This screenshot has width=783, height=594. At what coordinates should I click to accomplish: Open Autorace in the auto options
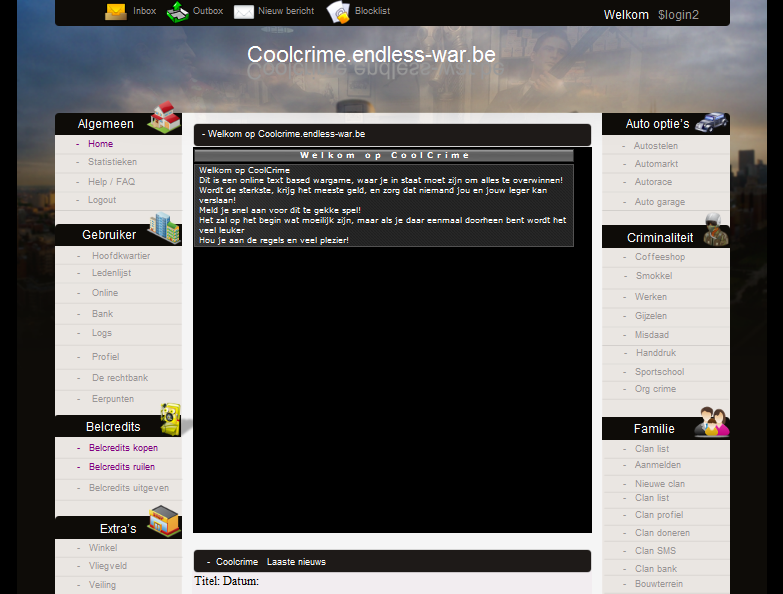pos(653,183)
